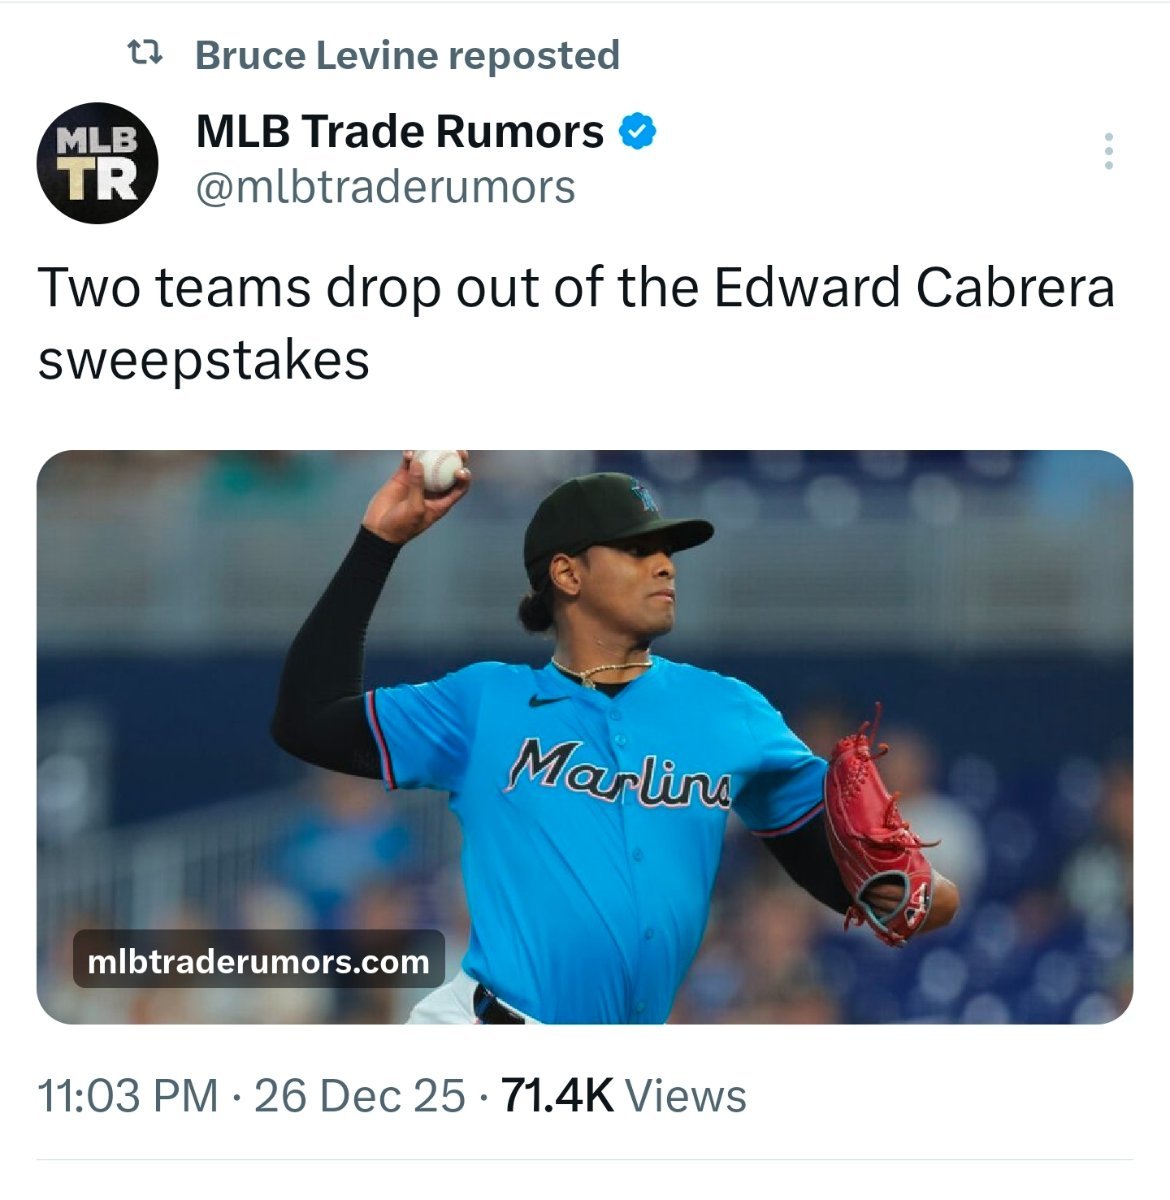The image size is (1170, 1200).
Task: View the 71.4K Views count
Action: tap(624, 1095)
